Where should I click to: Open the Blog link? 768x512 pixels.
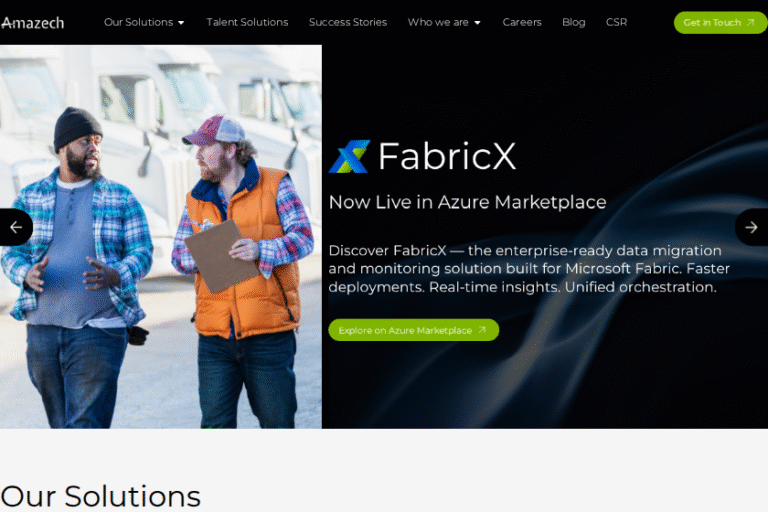[573, 22]
